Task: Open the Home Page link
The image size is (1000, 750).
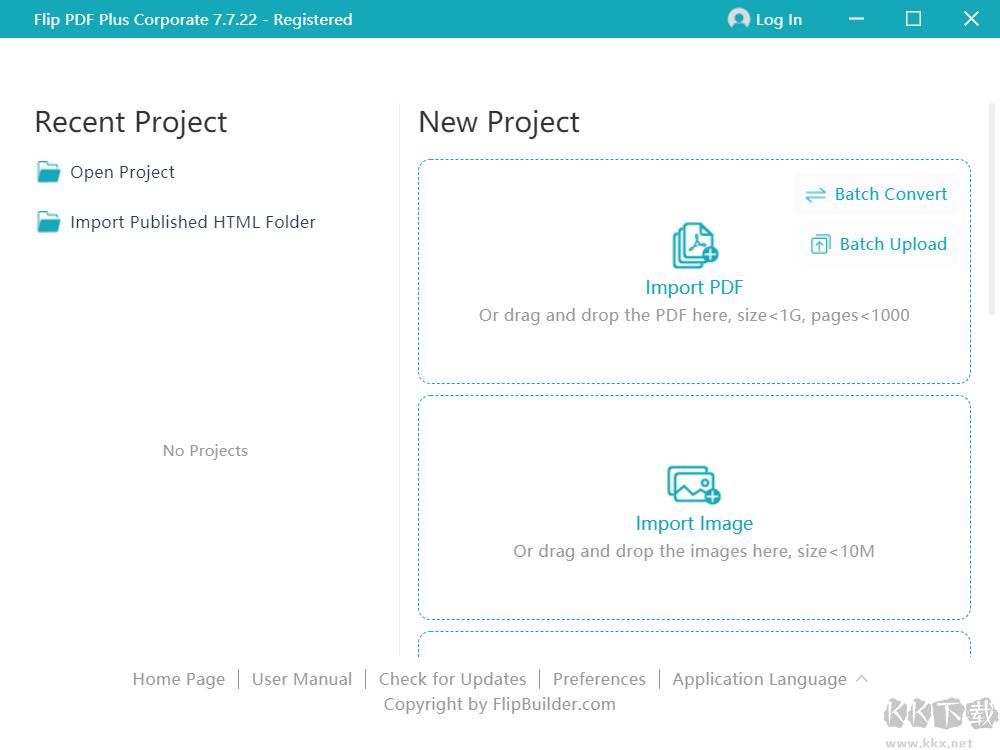Action: pyautogui.click(x=178, y=678)
